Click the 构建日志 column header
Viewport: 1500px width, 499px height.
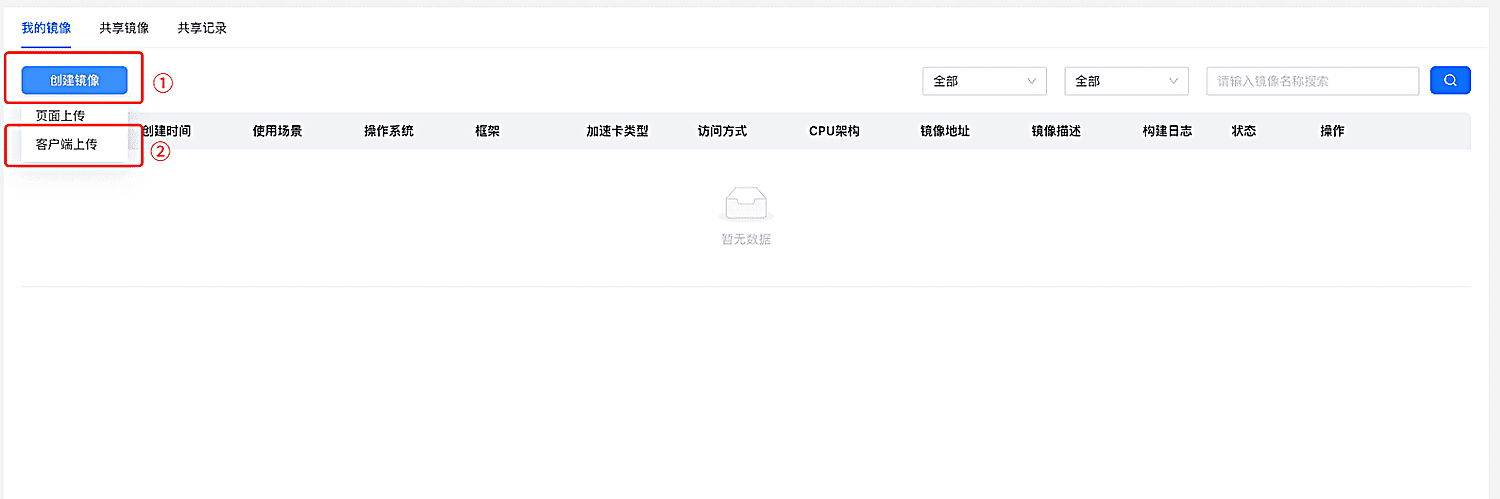tap(1167, 131)
